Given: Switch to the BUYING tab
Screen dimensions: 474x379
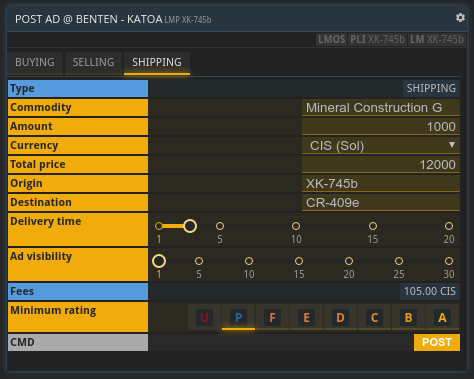Looking at the screenshot, I should point(35,62).
